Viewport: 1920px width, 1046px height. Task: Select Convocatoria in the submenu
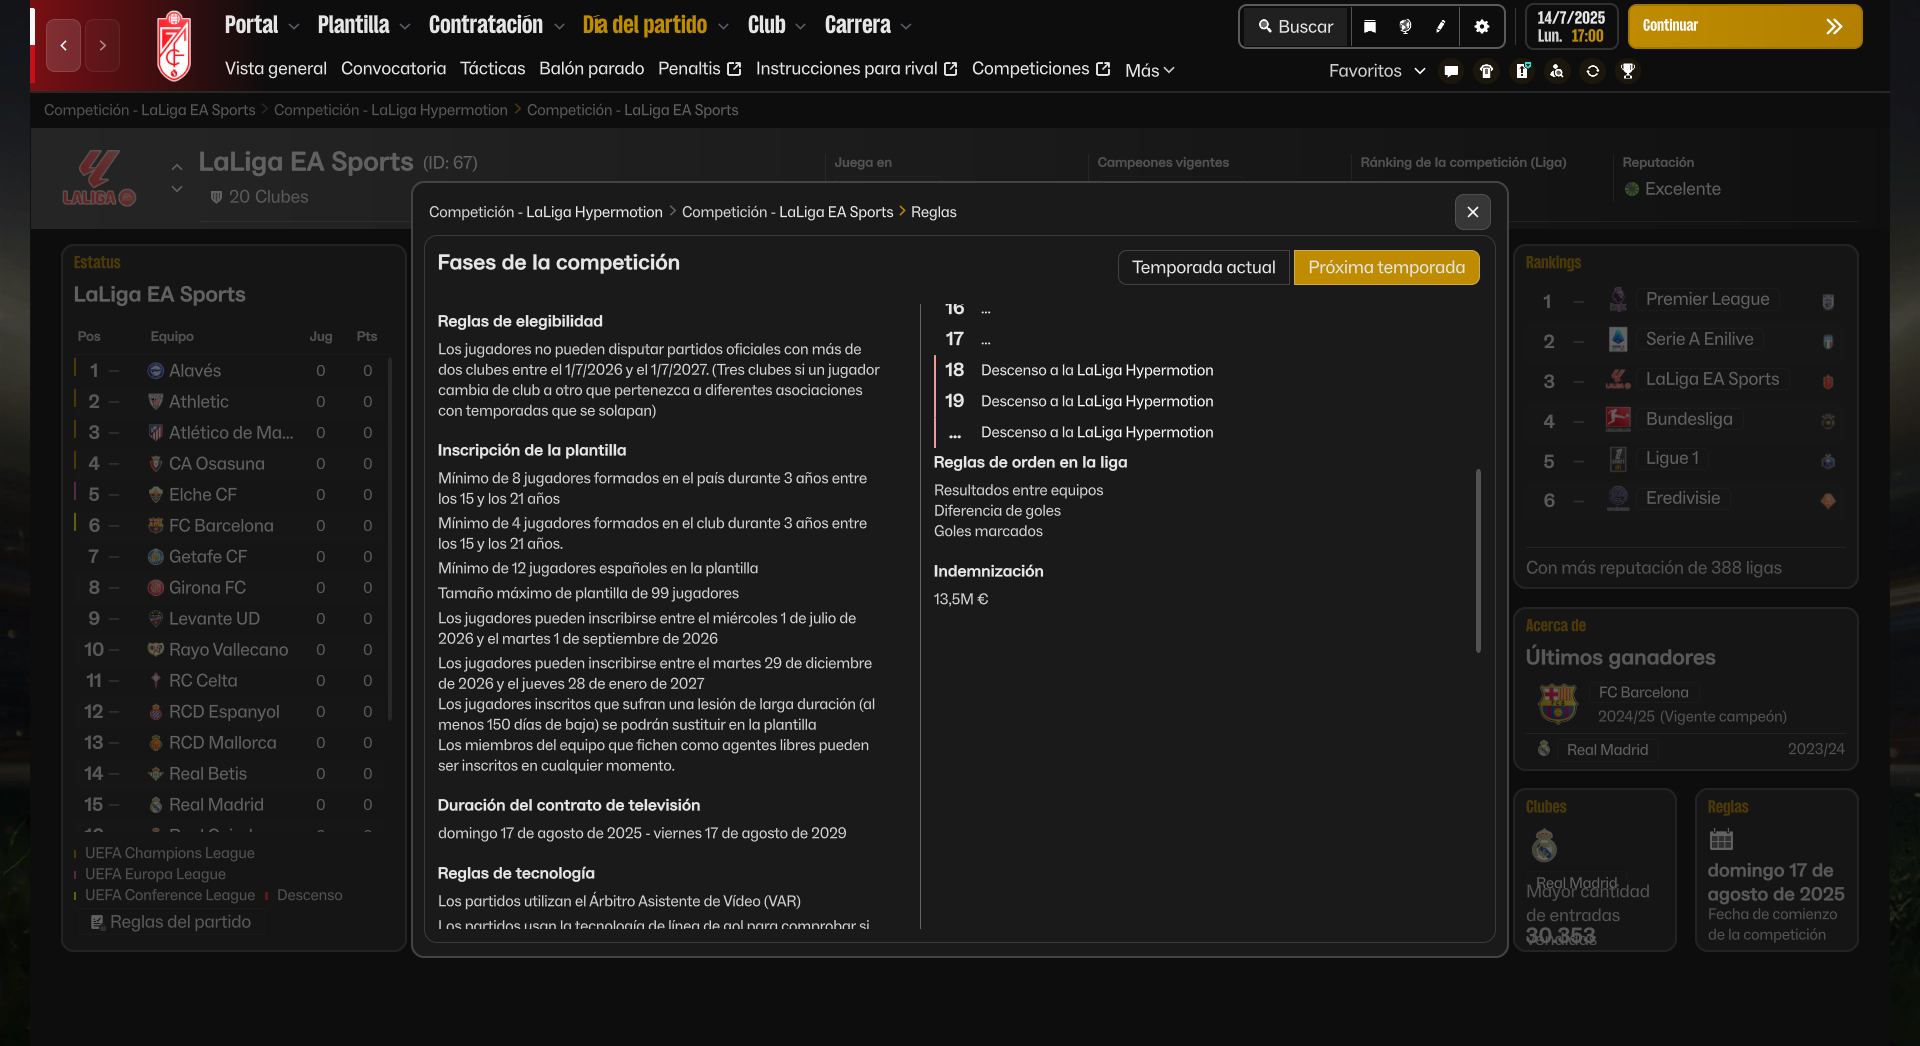[393, 68]
